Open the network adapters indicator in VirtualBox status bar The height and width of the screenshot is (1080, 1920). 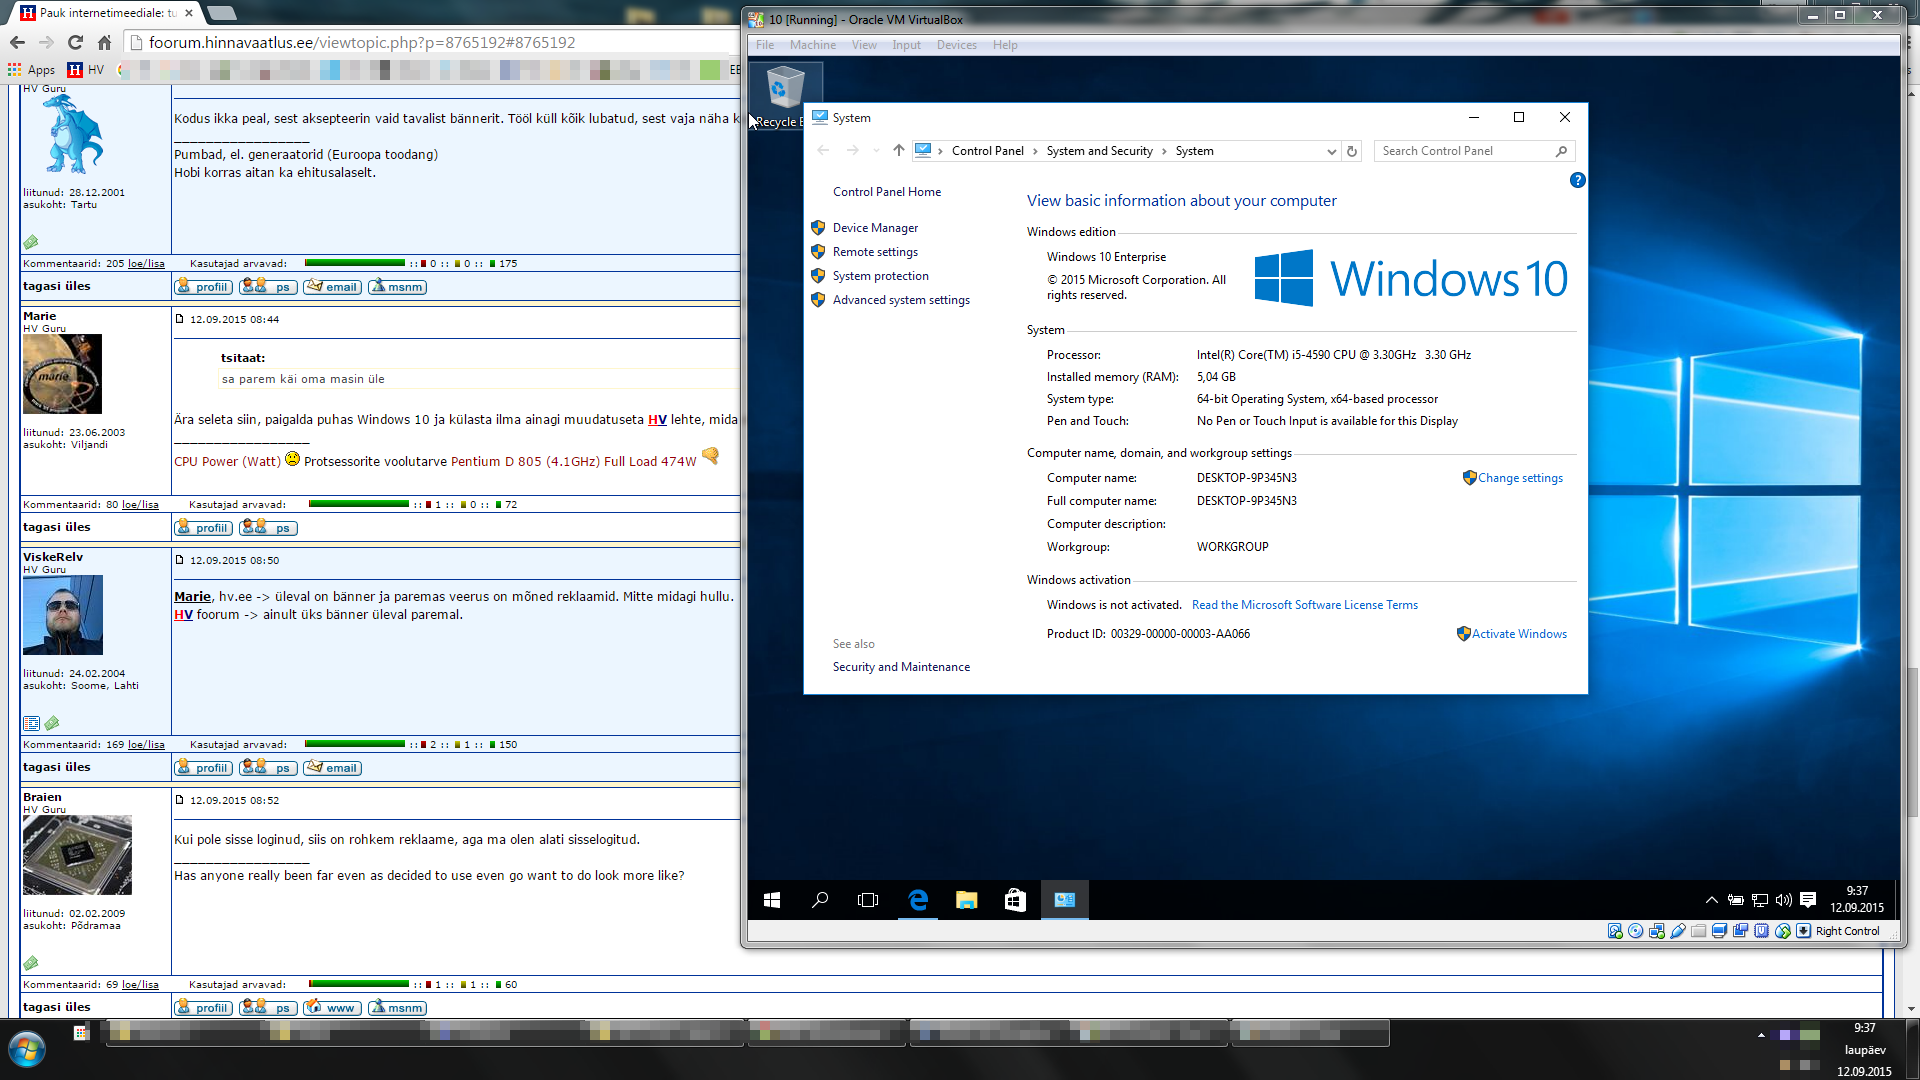(x=1657, y=931)
